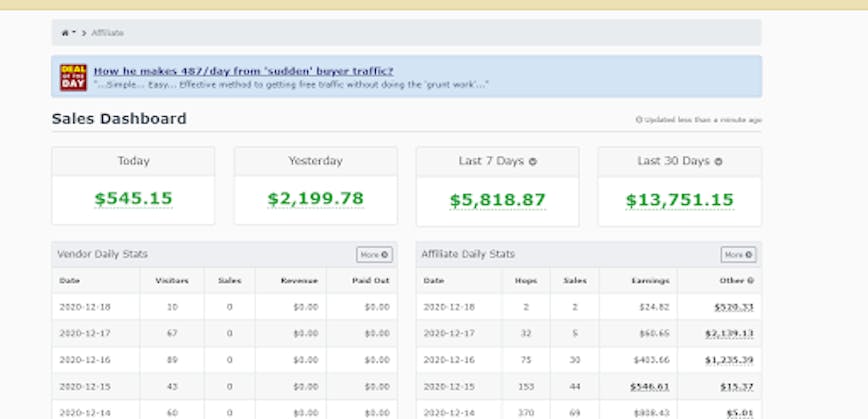Click the Affiliate breadcrumb item
Viewport: 868px width, 419px height.
pos(107,33)
